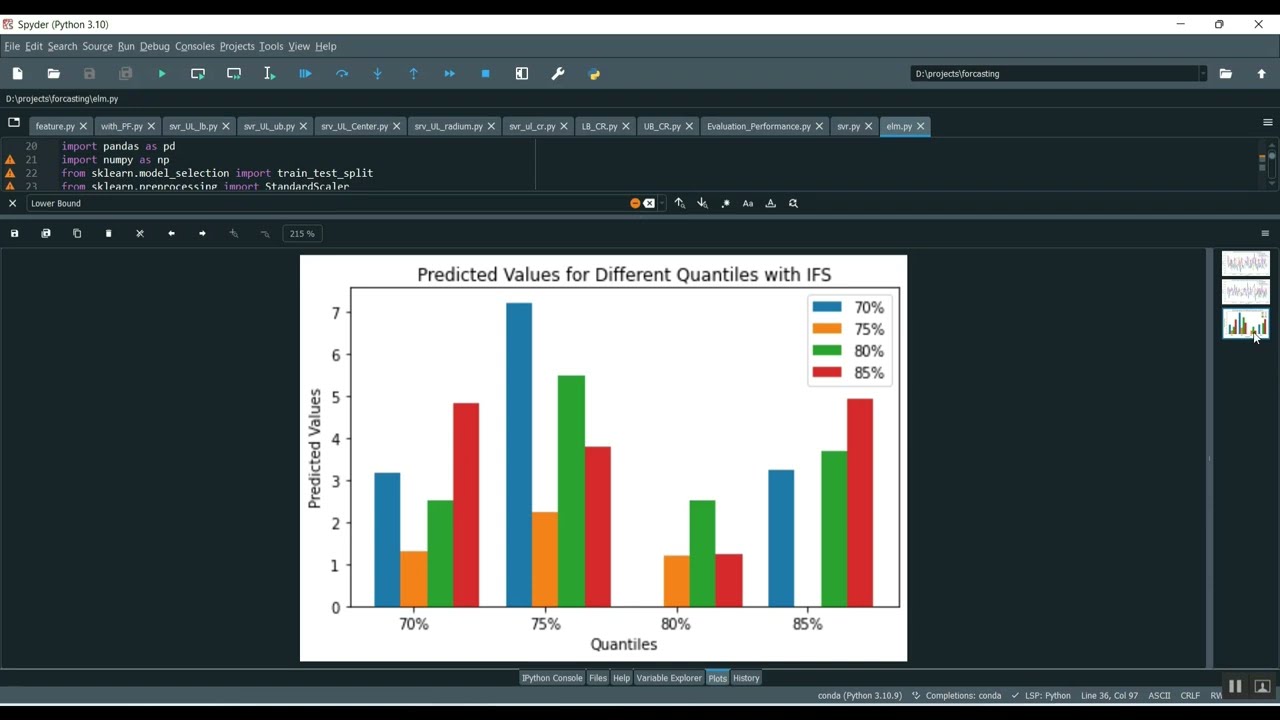This screenshot has height=720, width=1280.
Task: Select the second plot thumbnail
Action: click(x=1246, y=292)
